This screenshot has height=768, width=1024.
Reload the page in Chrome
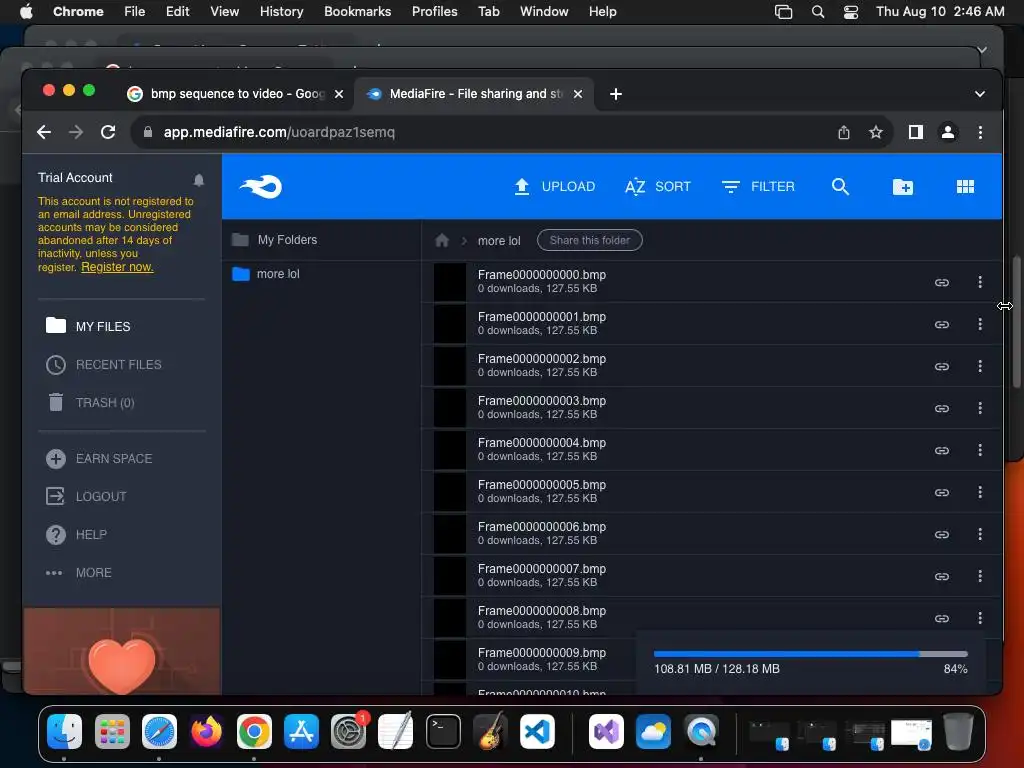(108, 132)
